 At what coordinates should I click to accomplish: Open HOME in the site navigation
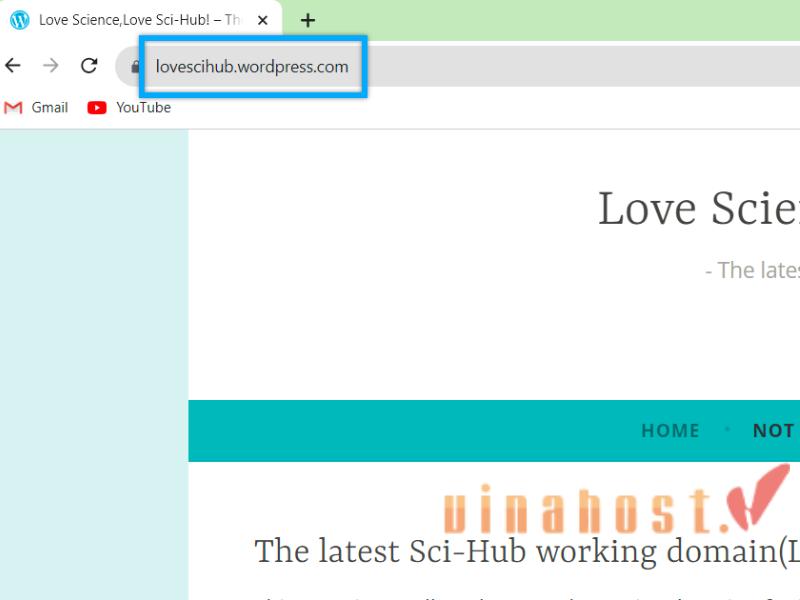tap(670, 431)
